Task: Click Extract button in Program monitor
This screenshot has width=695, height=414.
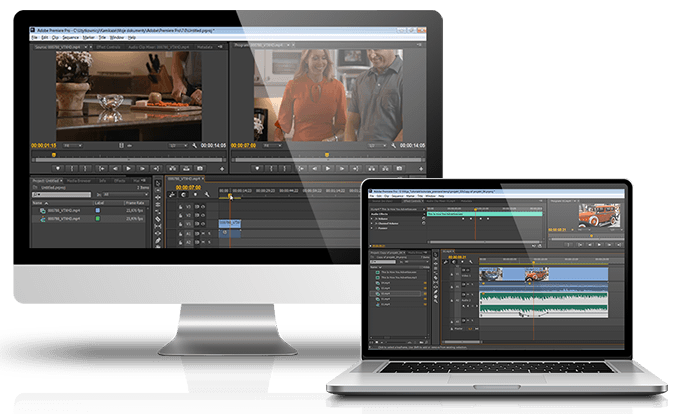Action: (x=385, y=168)
